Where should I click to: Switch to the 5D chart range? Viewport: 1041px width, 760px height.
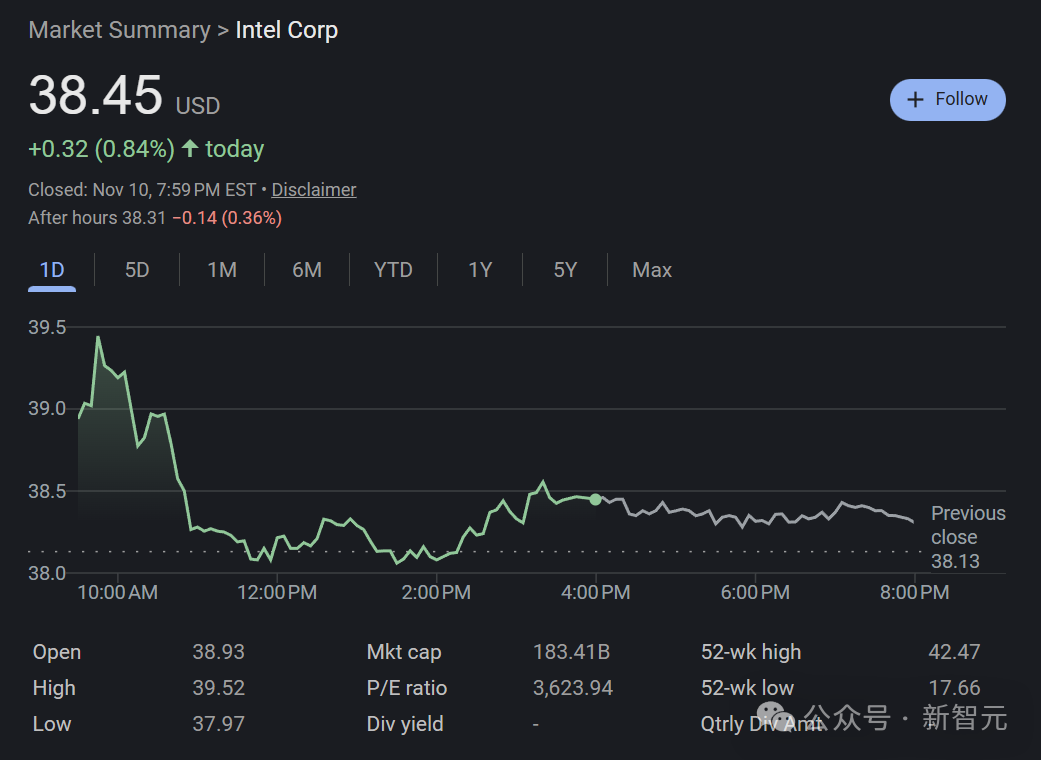click(137, 270)
